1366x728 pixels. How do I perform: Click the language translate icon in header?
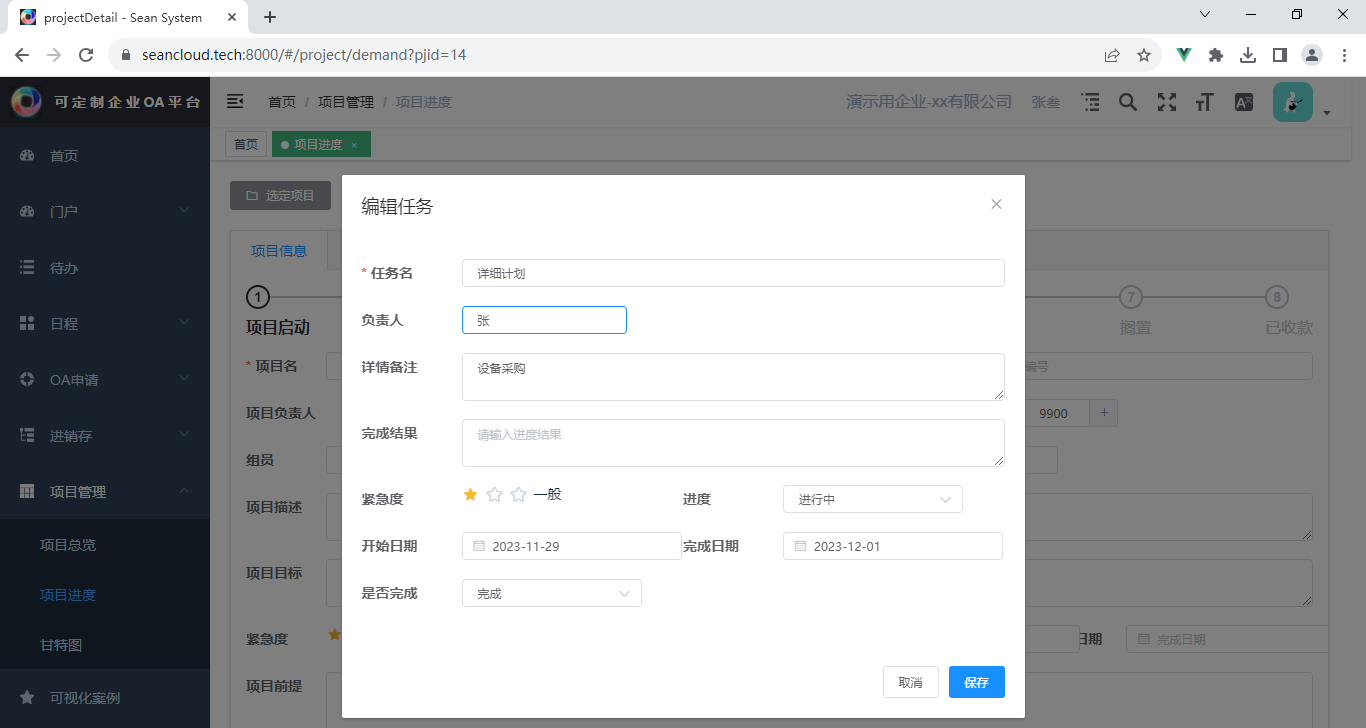pyautogui.click(x=1244, y=102)
